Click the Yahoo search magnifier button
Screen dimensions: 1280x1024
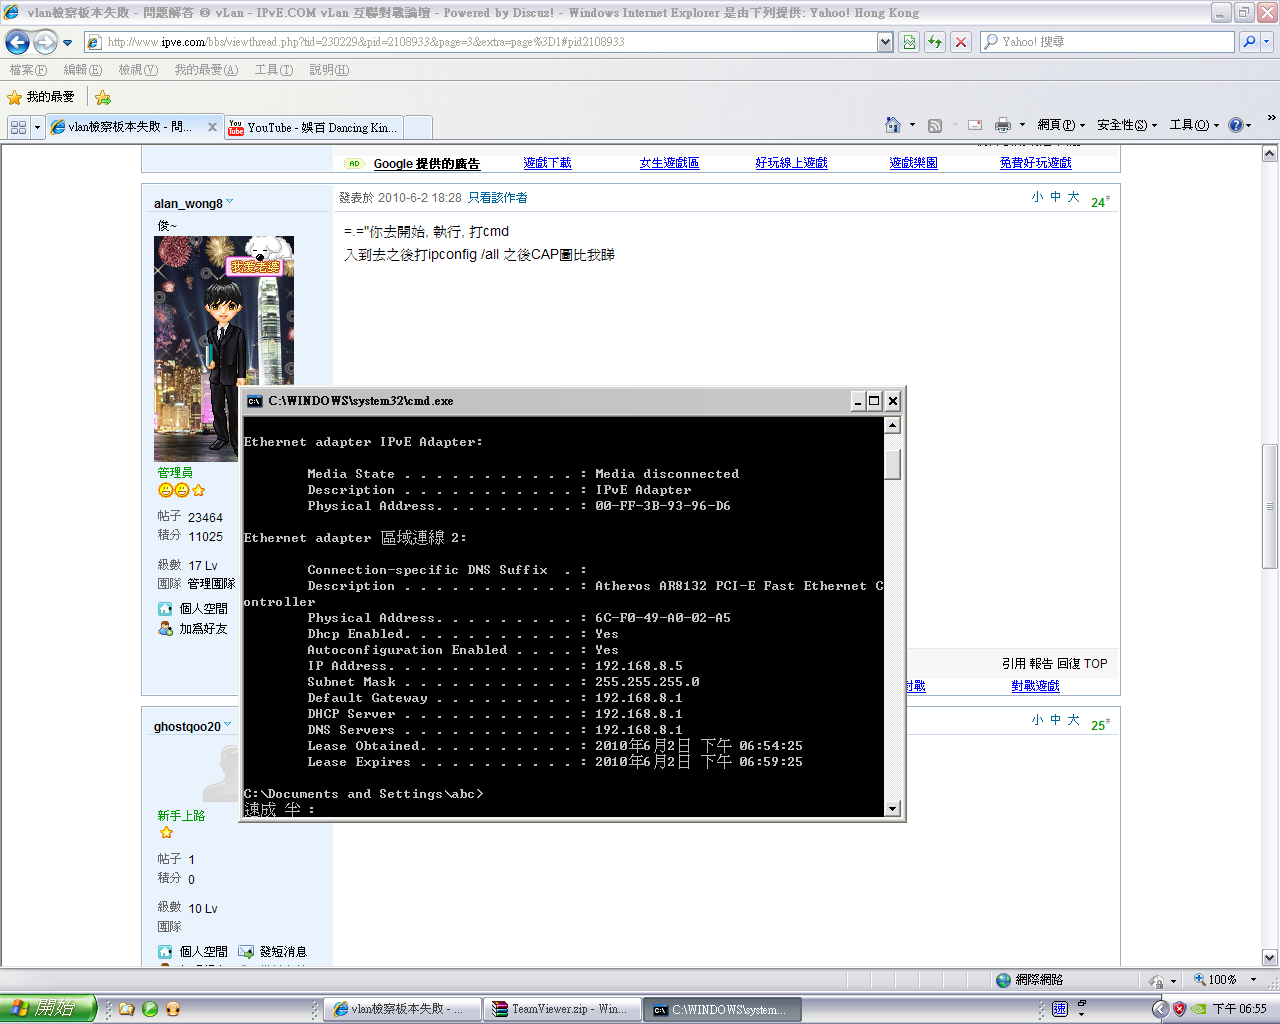(1248, 42)
